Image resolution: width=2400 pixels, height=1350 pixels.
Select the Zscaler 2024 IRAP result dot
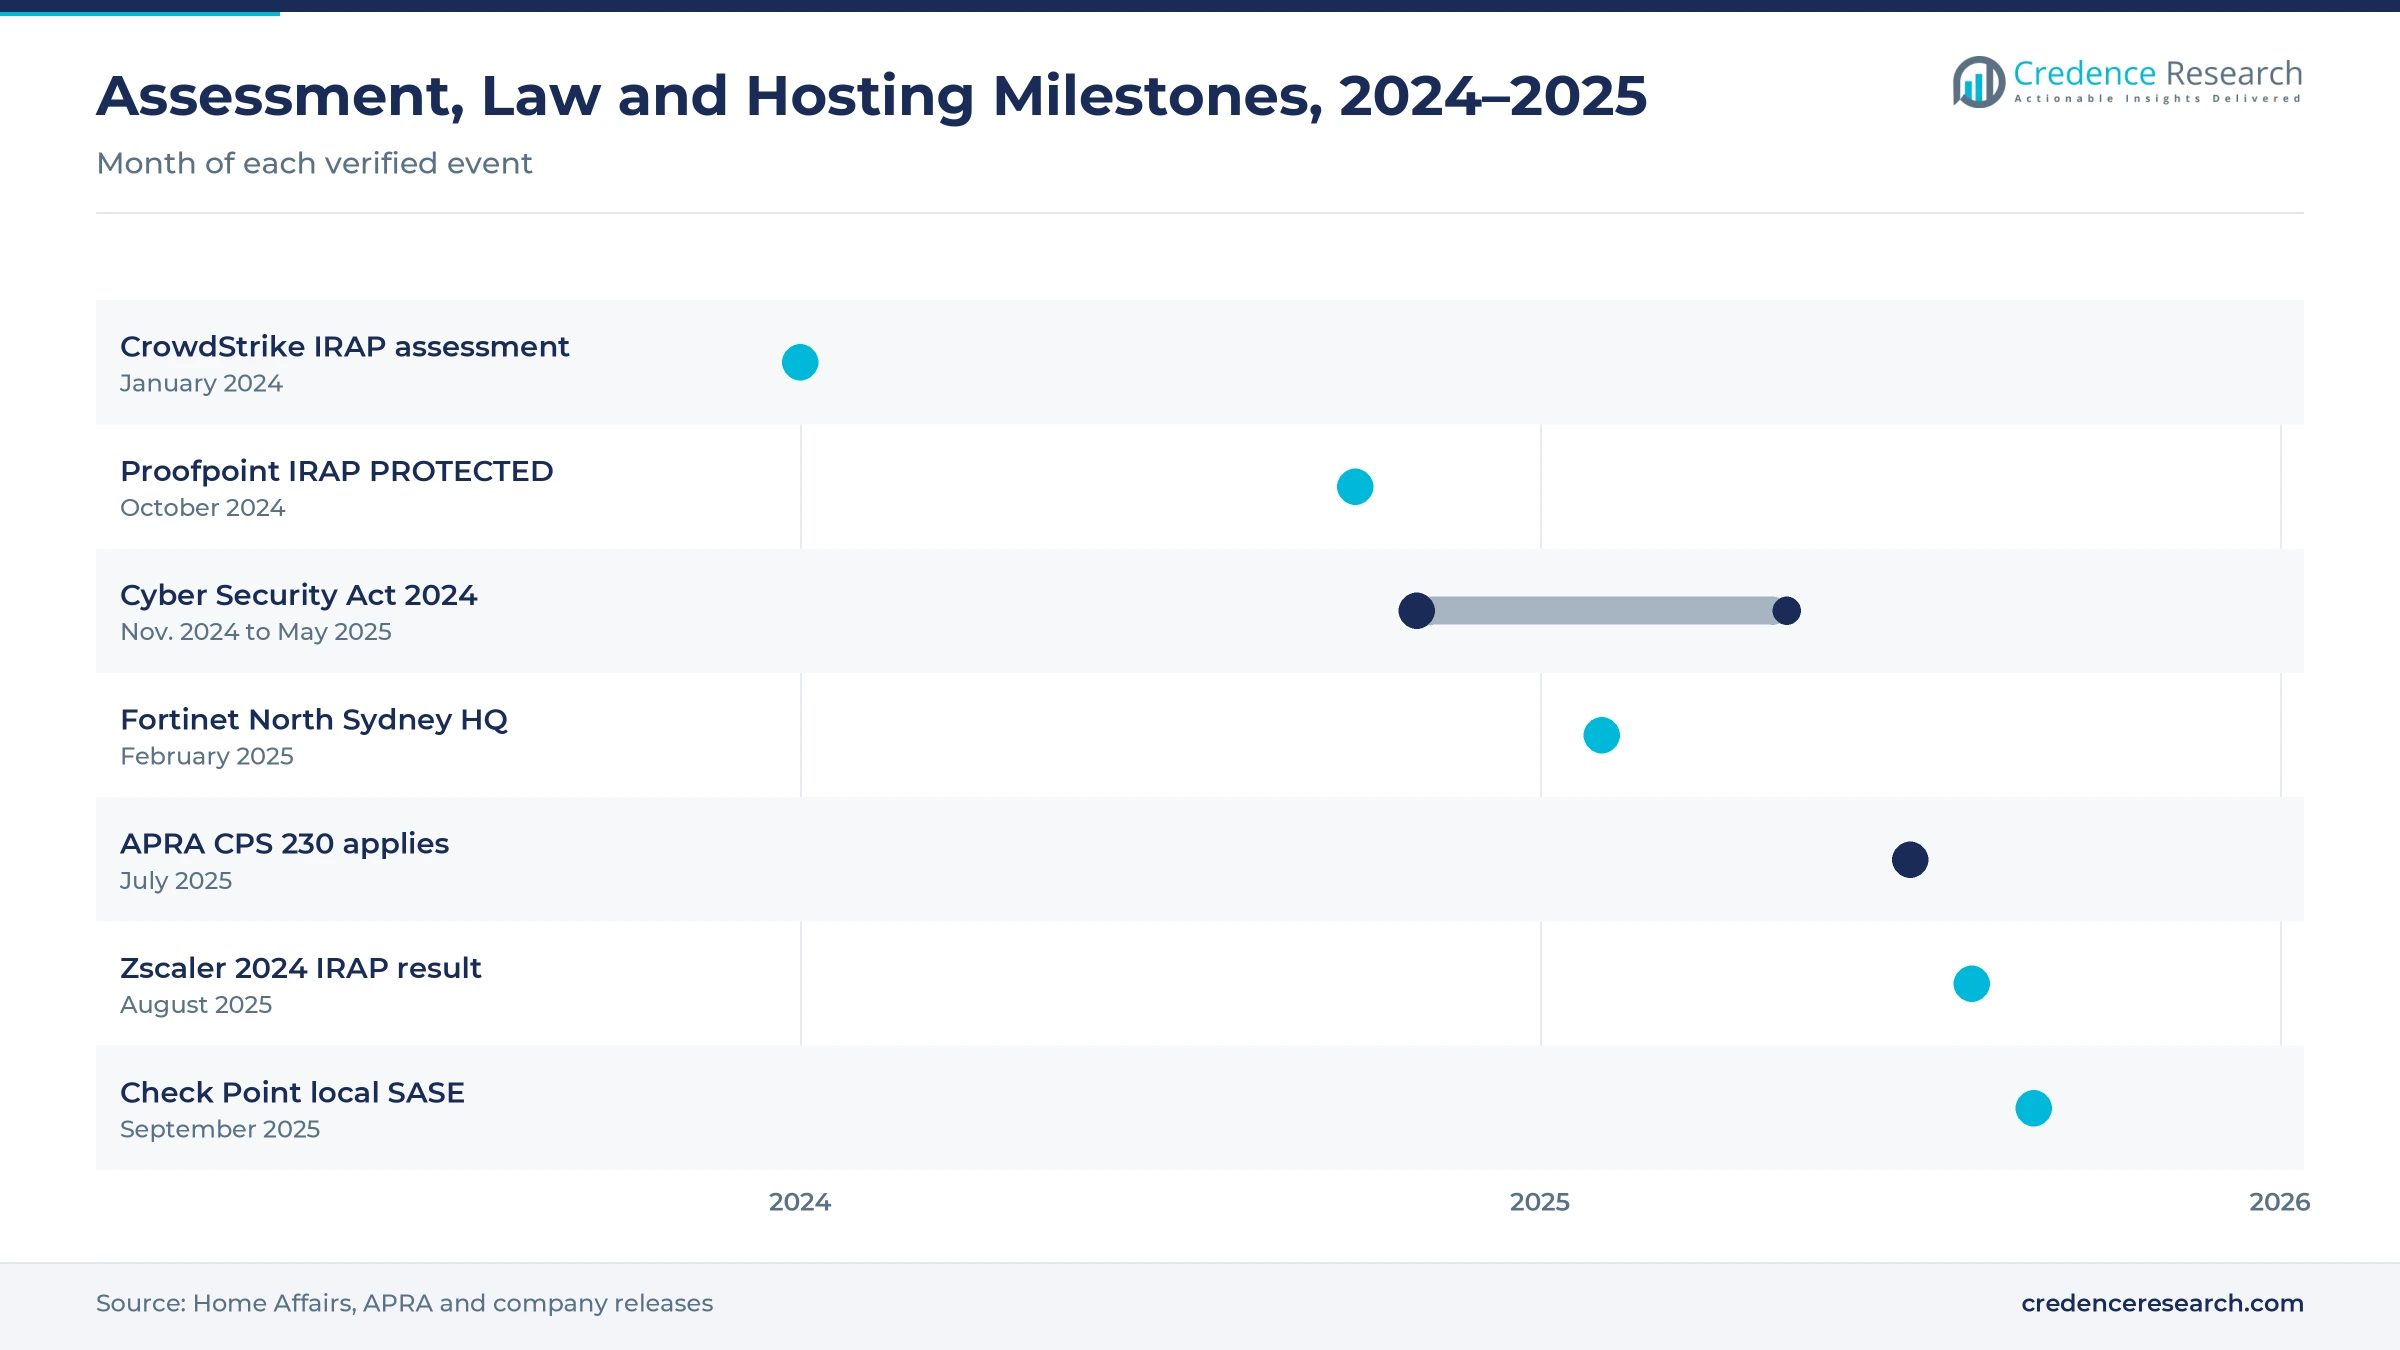pos(1971,984)
